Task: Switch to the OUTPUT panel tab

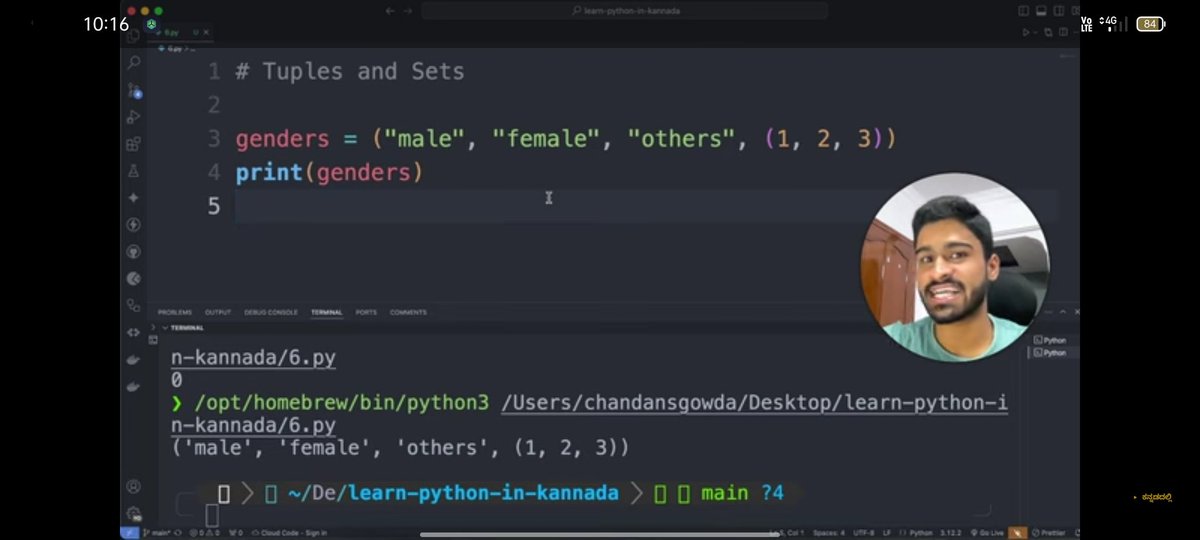Action: tap(218, 312)
